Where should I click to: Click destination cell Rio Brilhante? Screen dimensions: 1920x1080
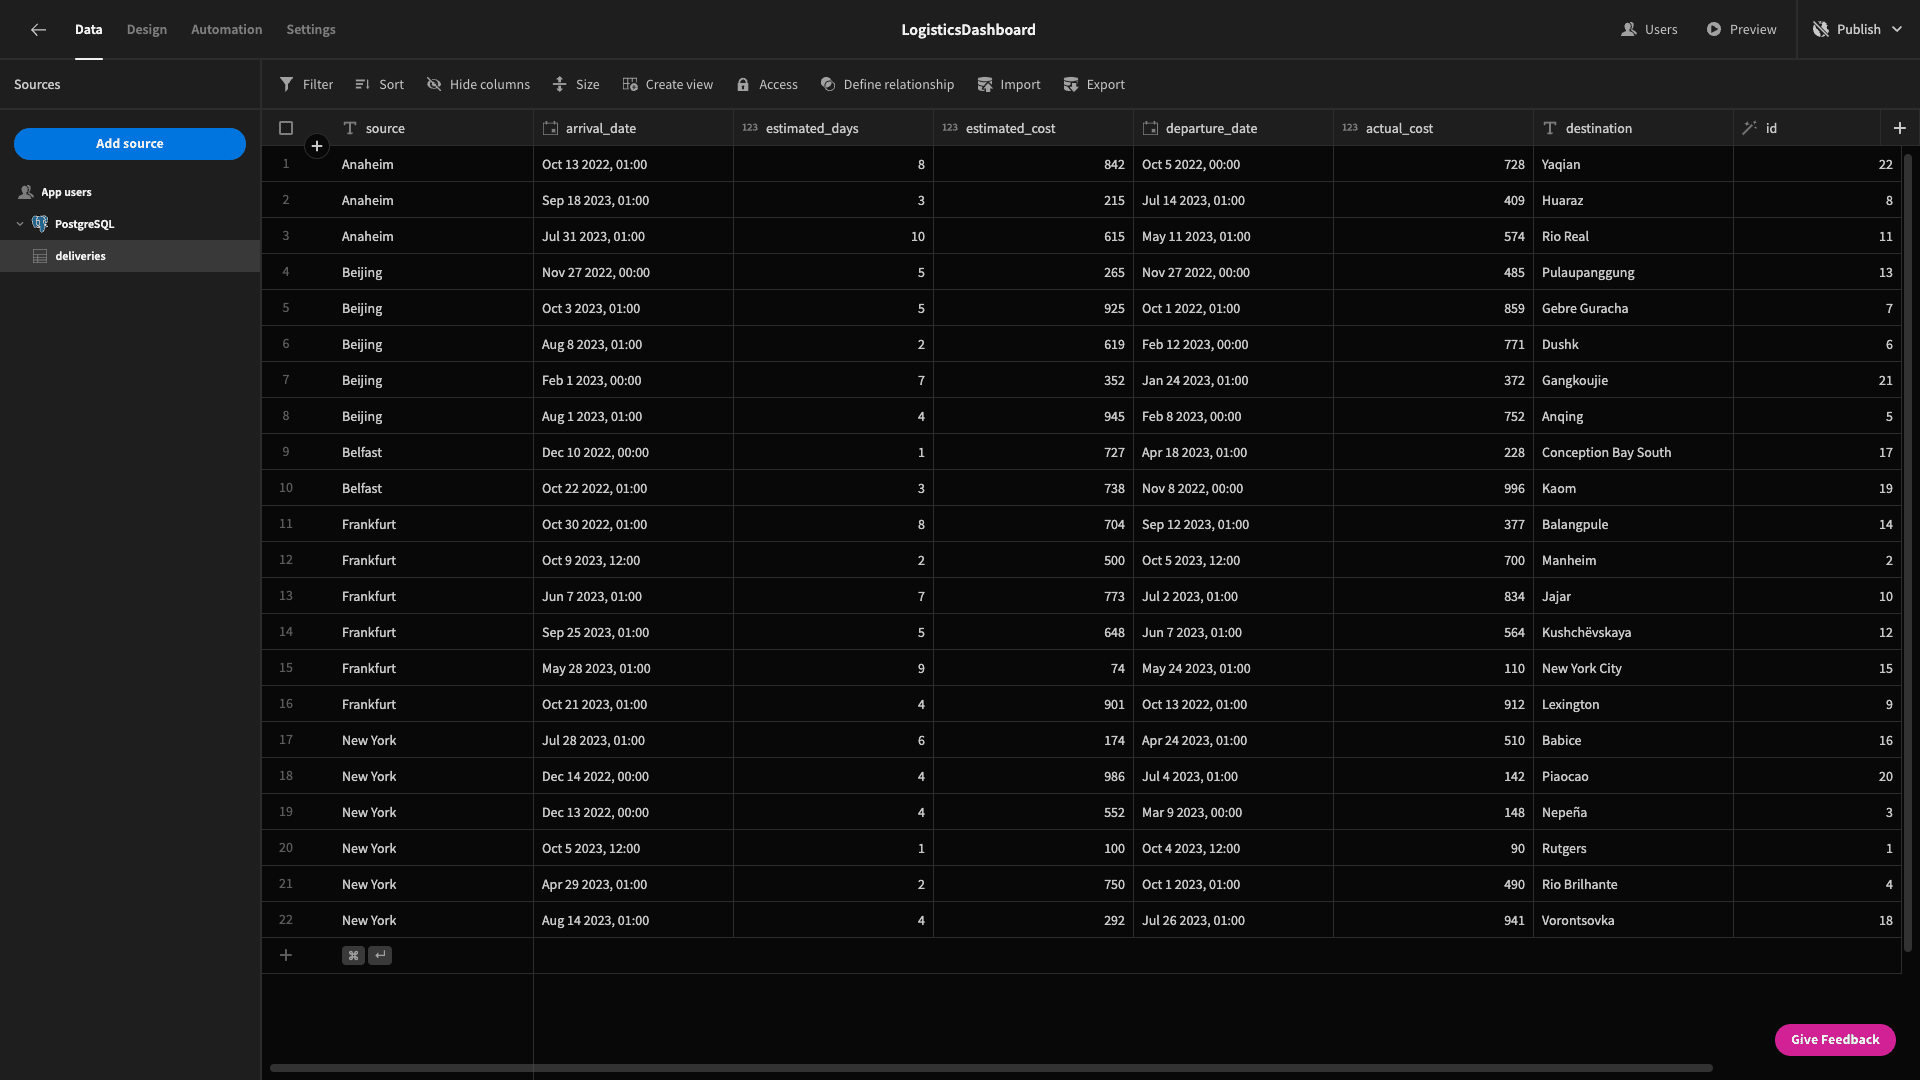(x=1633, y=884)
